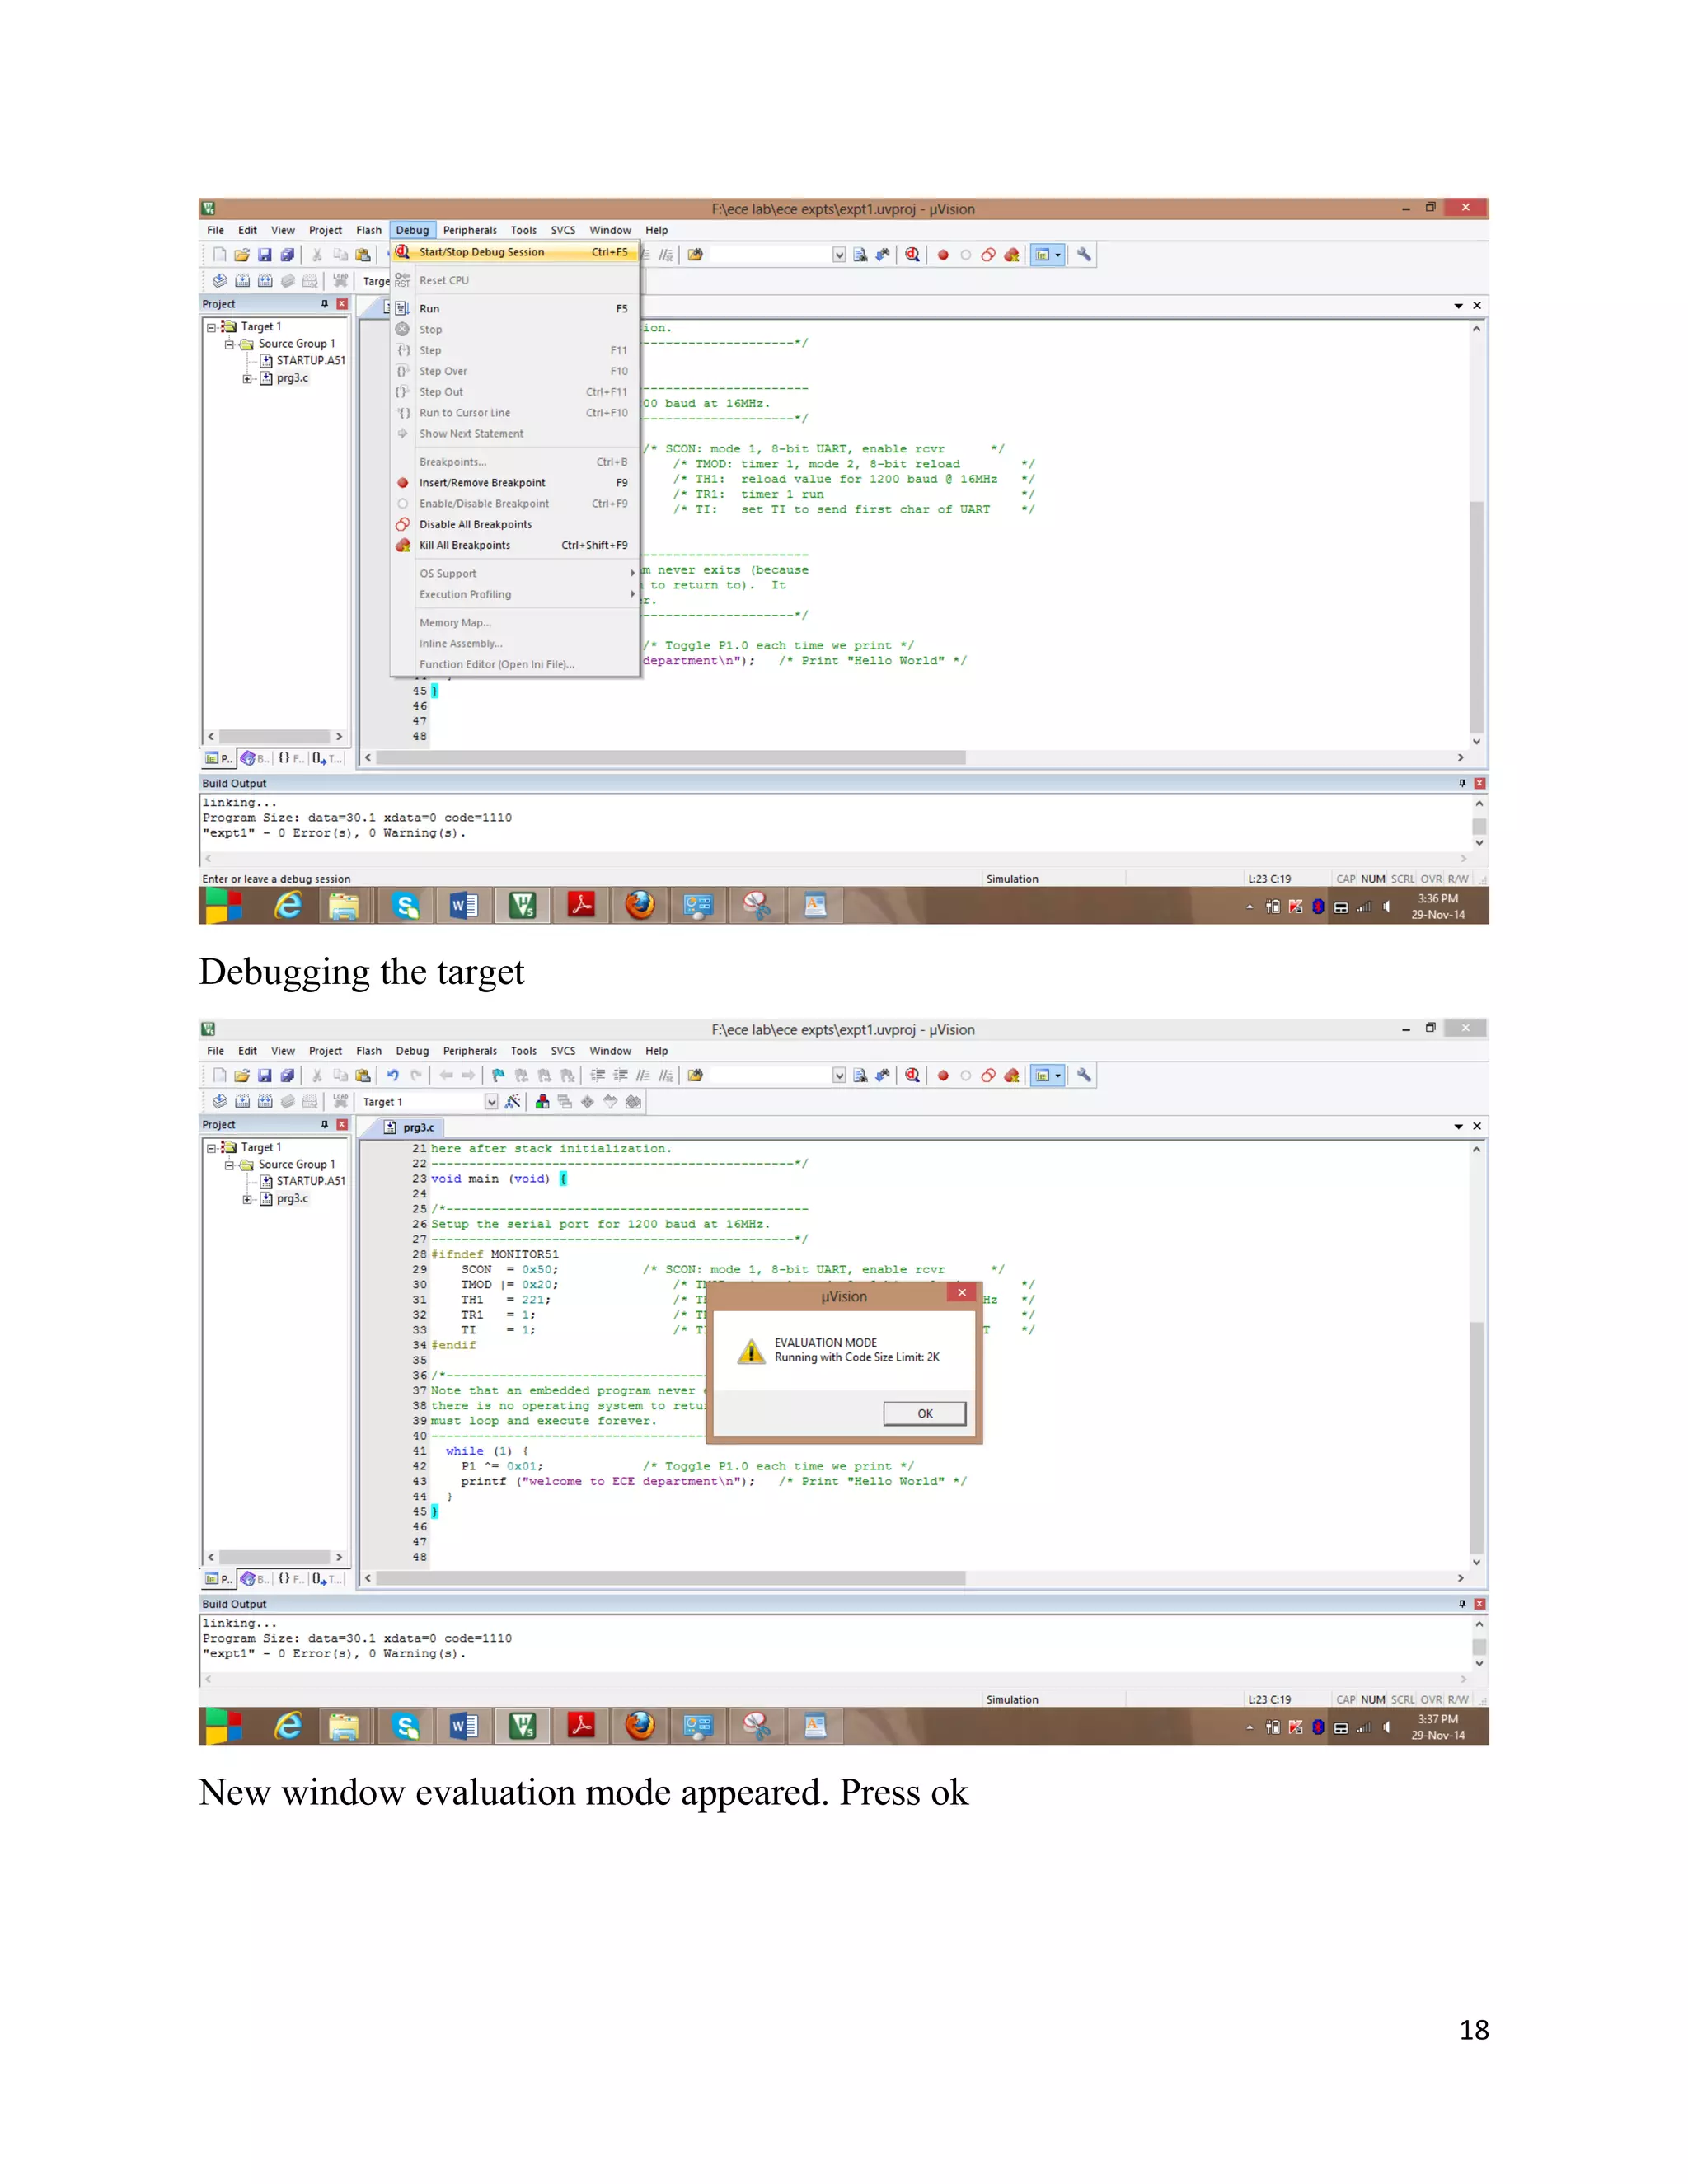
Task: Click the Keil µVision taskbar icon, upper screenshot
Action: click(523, 906)
